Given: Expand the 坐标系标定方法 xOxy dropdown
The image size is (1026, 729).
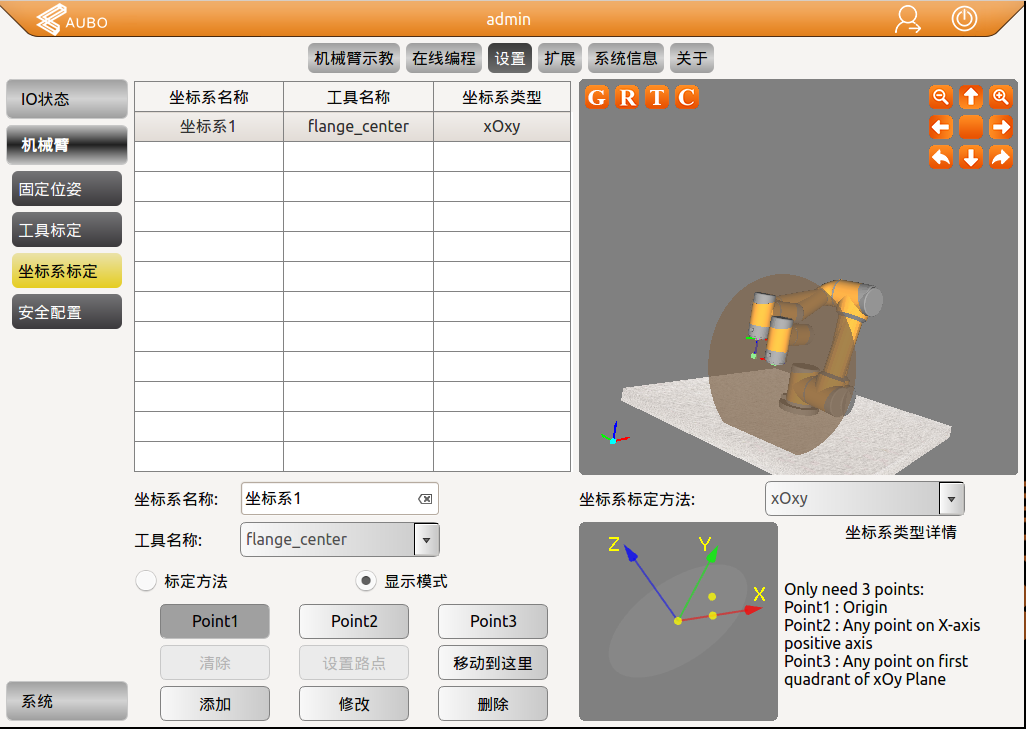Looking at the screenshot, I should coord(951,498).
